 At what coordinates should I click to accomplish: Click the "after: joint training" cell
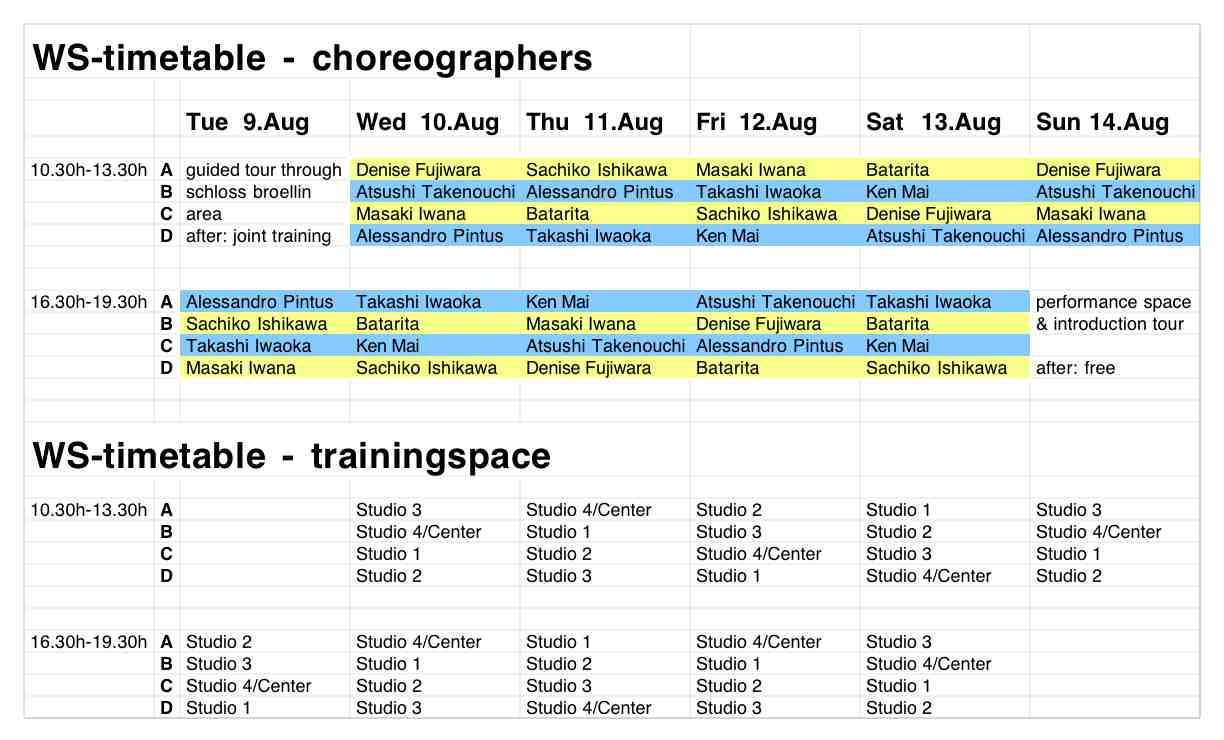(x=258, y=236)
